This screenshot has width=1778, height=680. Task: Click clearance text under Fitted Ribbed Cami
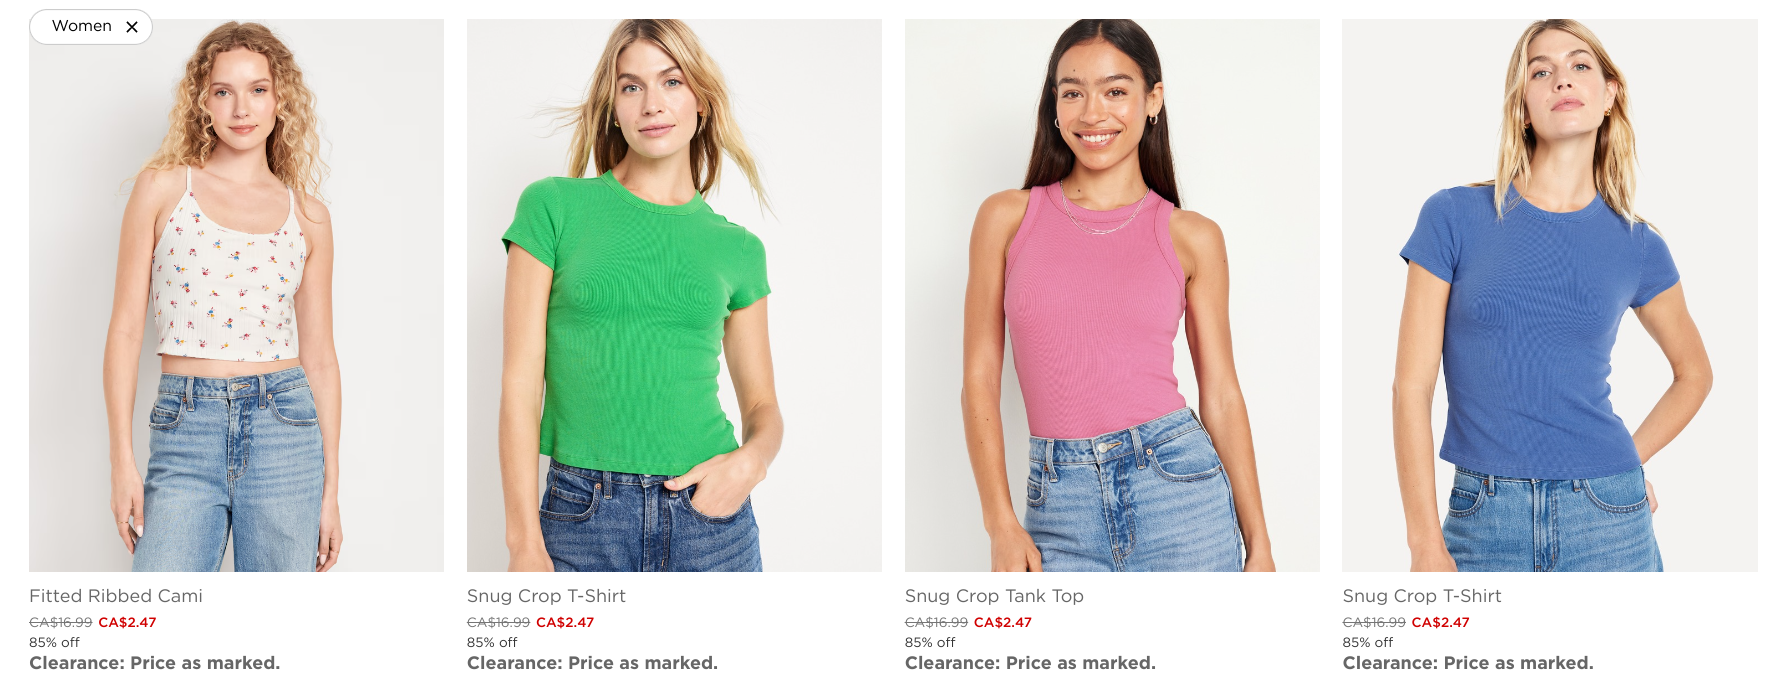(x=155, y=663)
